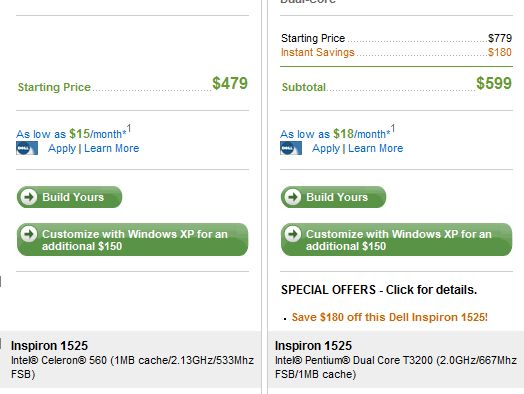
Task: Open Learn More for $18/month offer
Action: click(x=376, y=148)
